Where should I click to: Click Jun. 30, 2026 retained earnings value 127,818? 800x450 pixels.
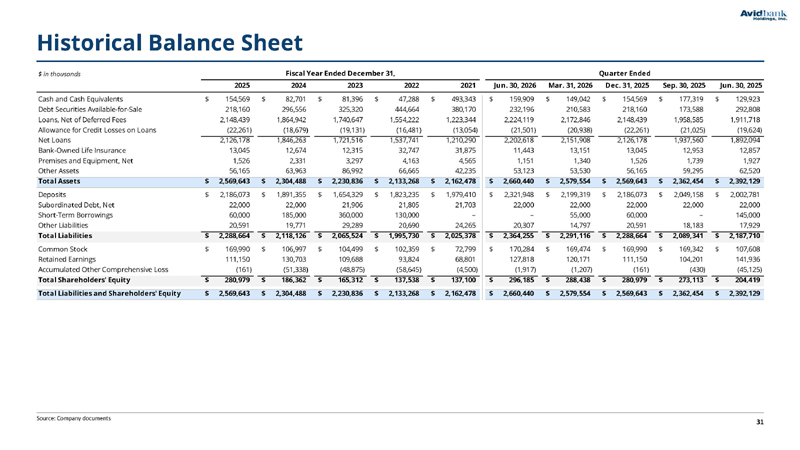521,259
